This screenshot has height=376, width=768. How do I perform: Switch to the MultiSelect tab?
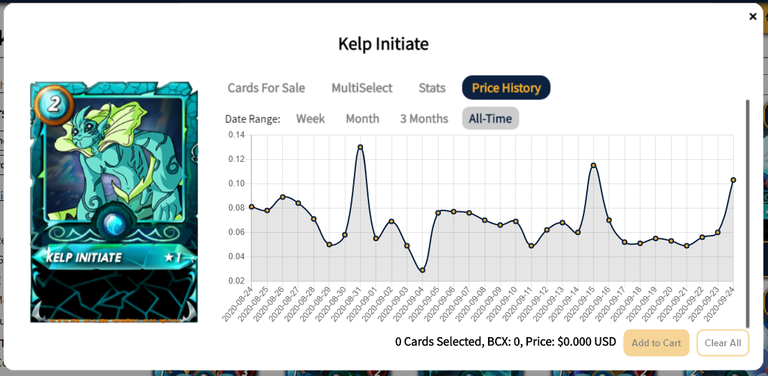pos(361,88)
